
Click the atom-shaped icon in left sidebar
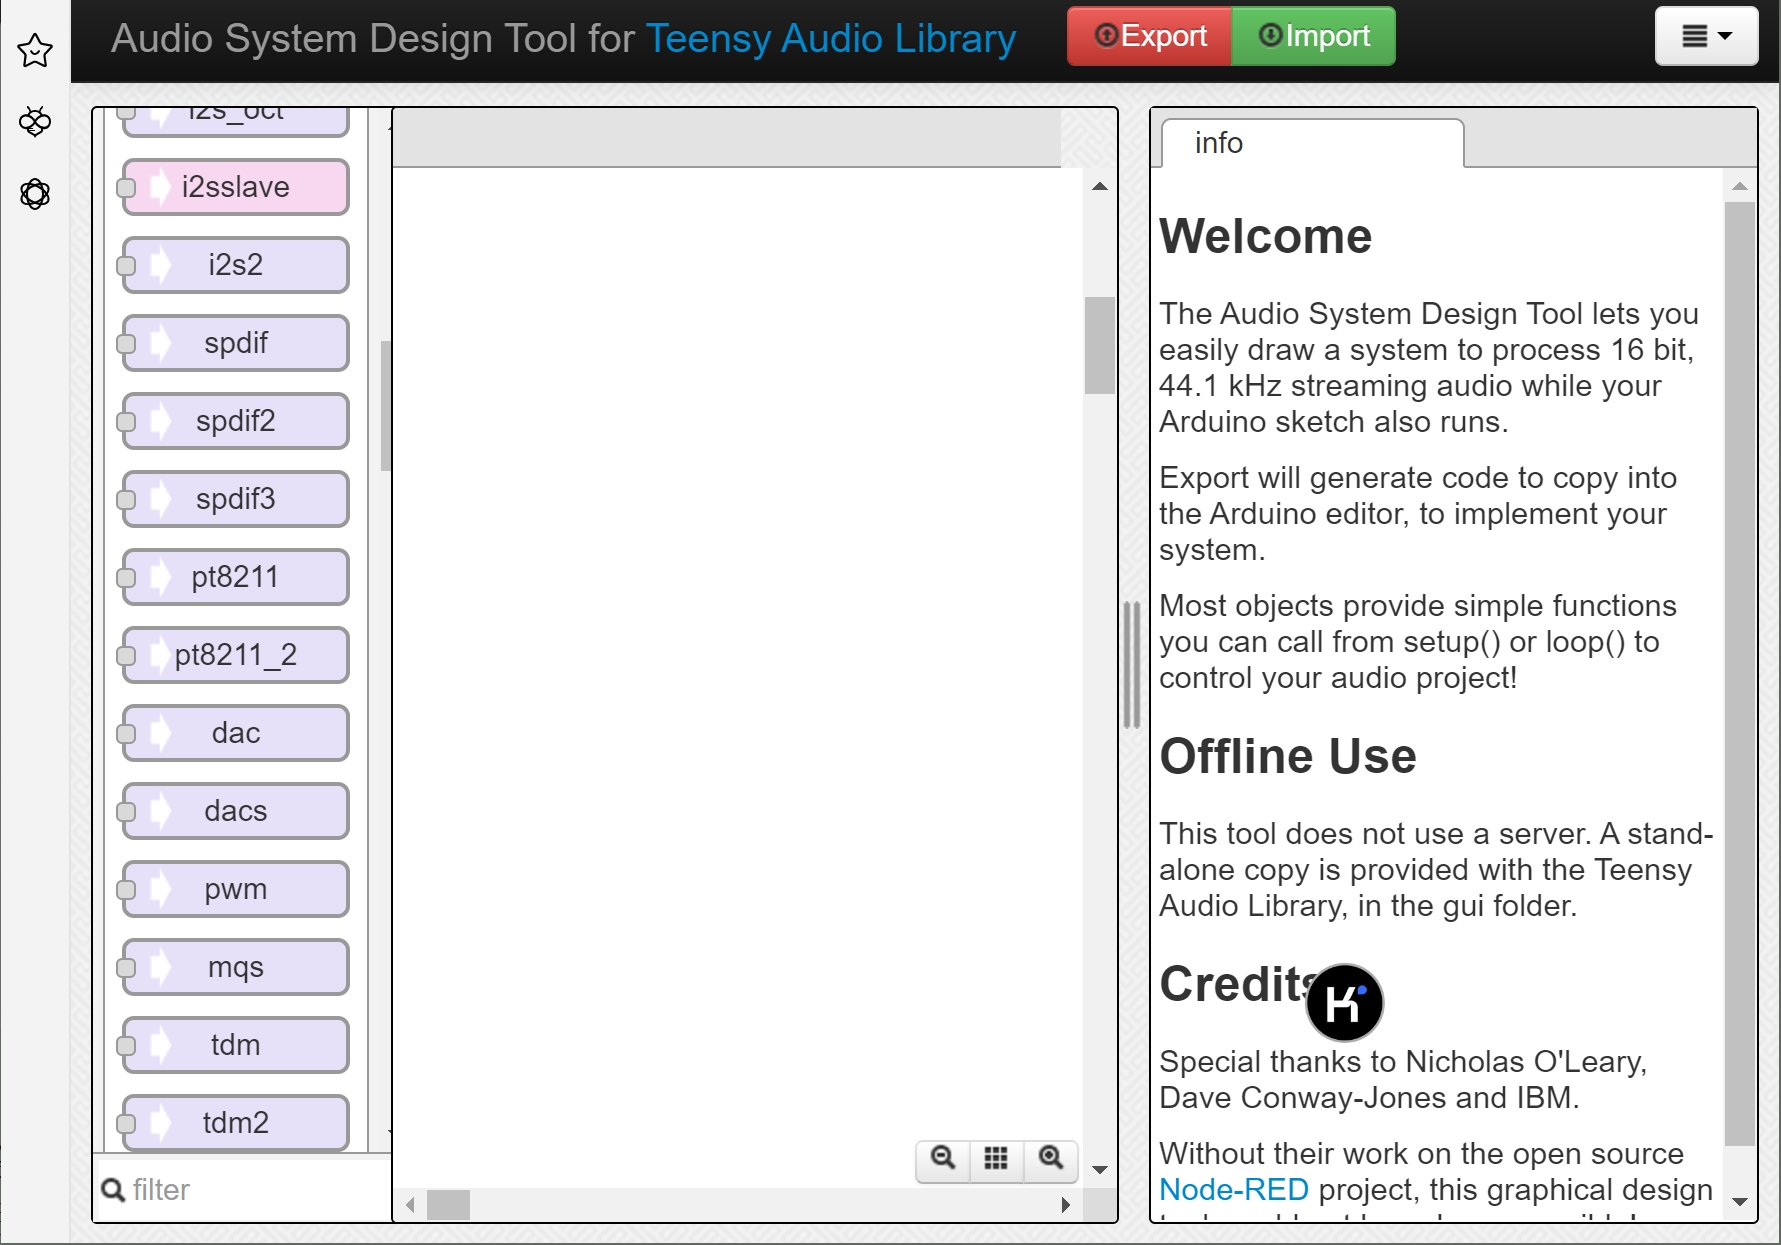(x=35, y=194)
